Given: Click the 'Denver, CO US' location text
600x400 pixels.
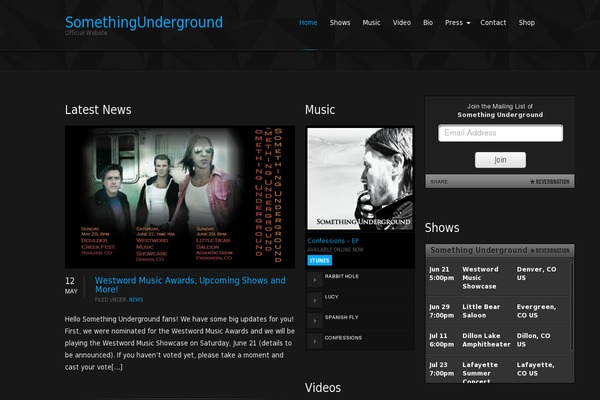Looking at the screenshot, I should [536, 274].
